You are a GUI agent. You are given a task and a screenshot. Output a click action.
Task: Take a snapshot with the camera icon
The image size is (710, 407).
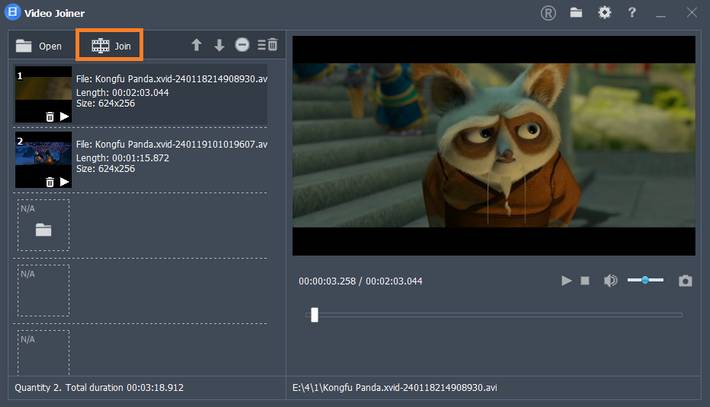685,281
